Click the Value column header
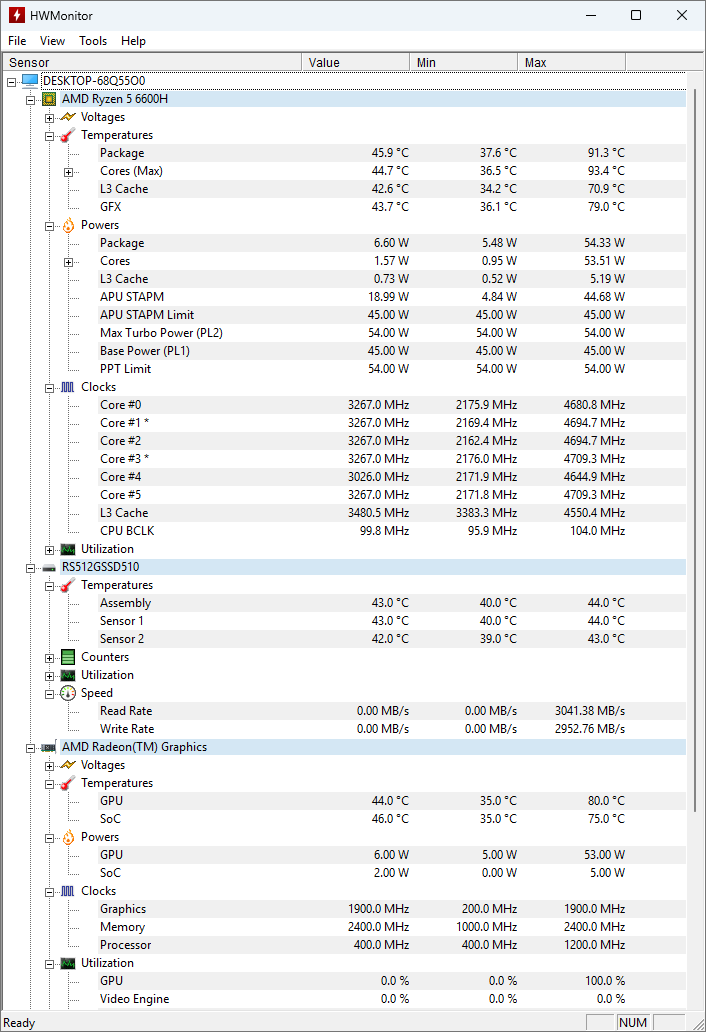Screen dimensions: 706x1032 (355, 62)
